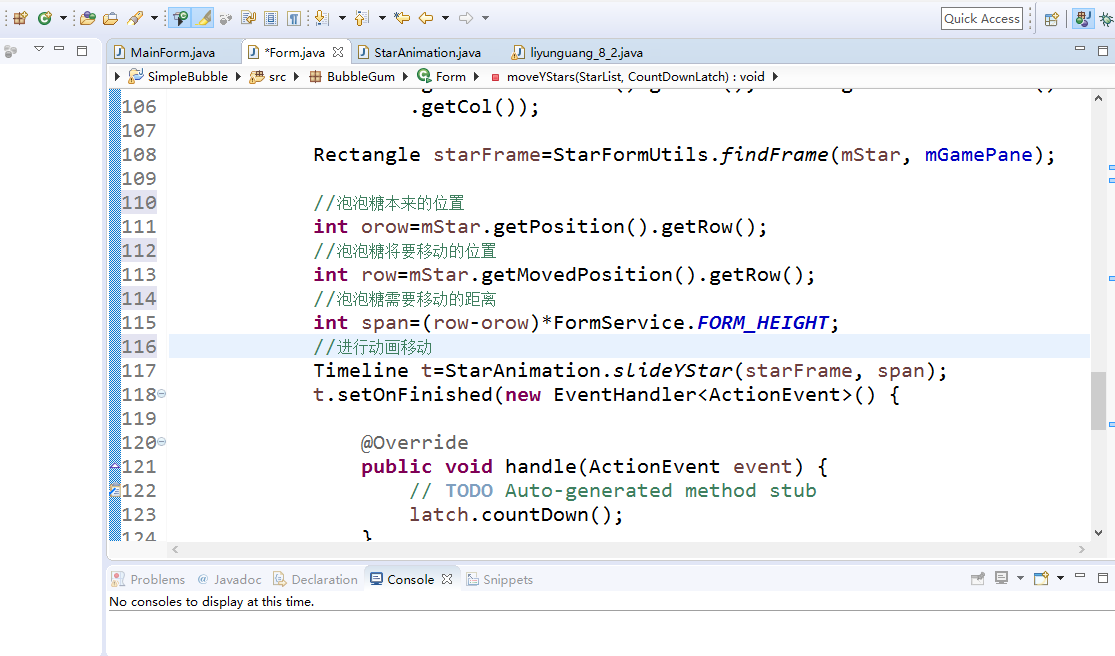Click the FORM_HEIGHT constant in code
1115x656 pixels.
762,323
